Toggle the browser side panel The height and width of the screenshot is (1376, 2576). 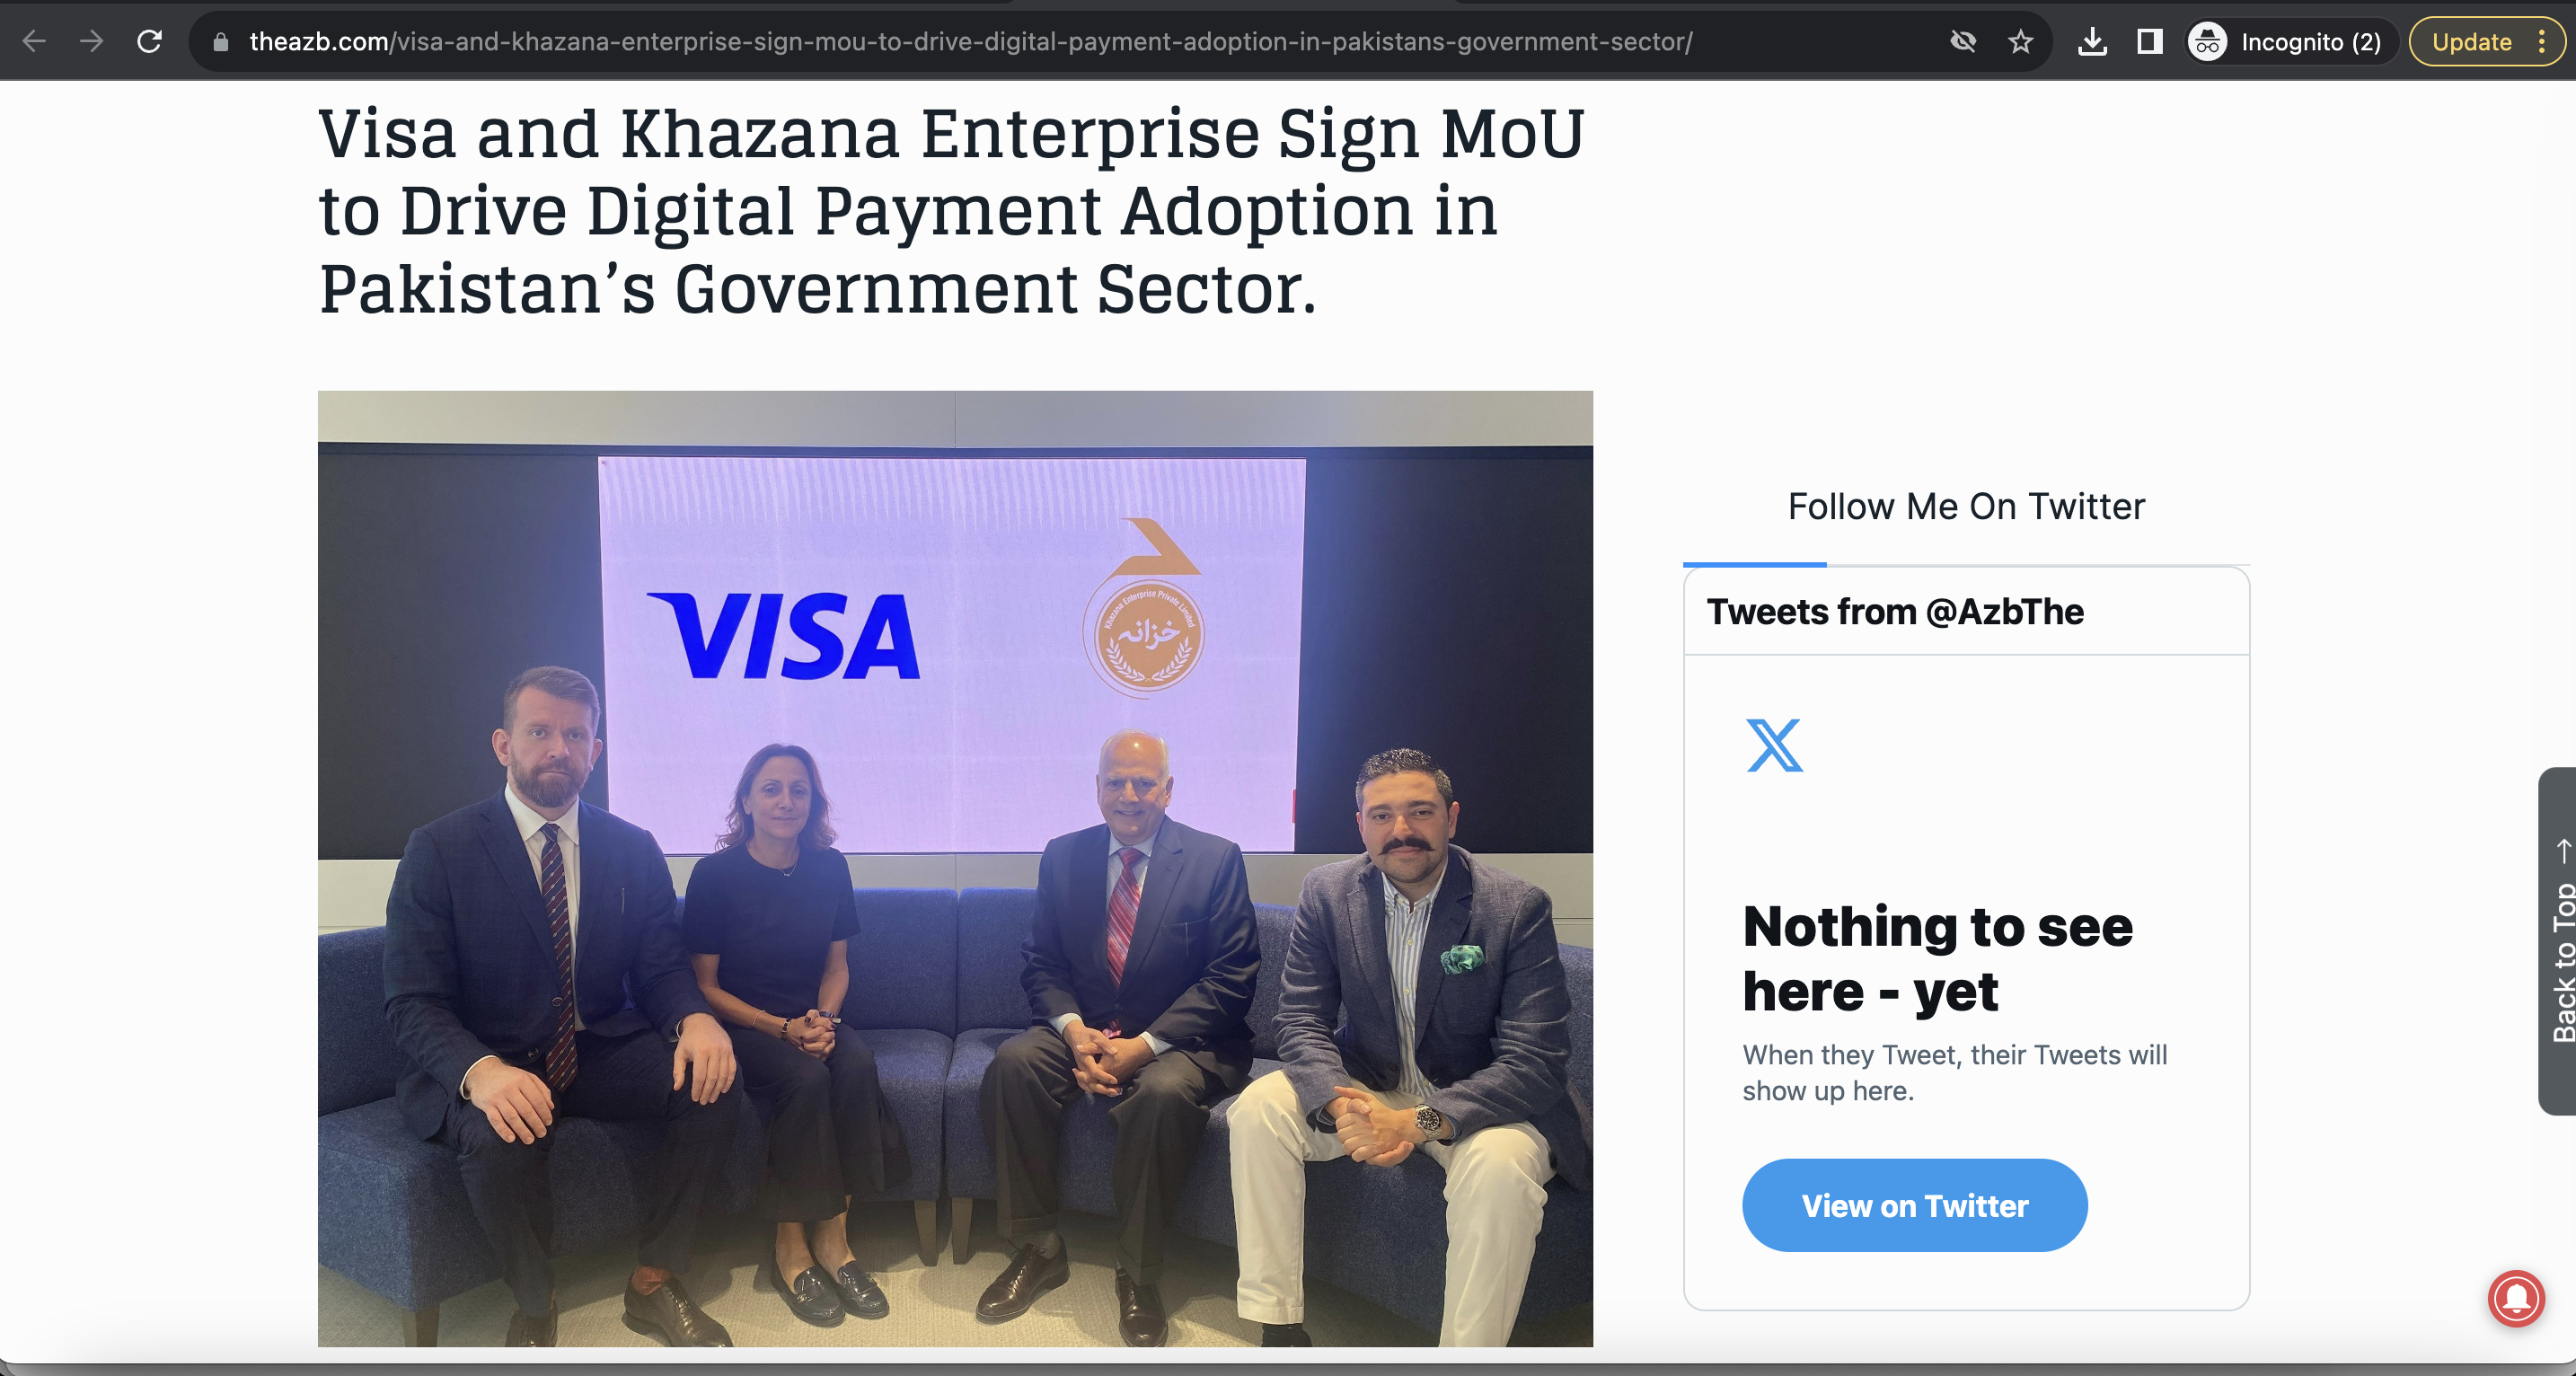click(2148, 41)
